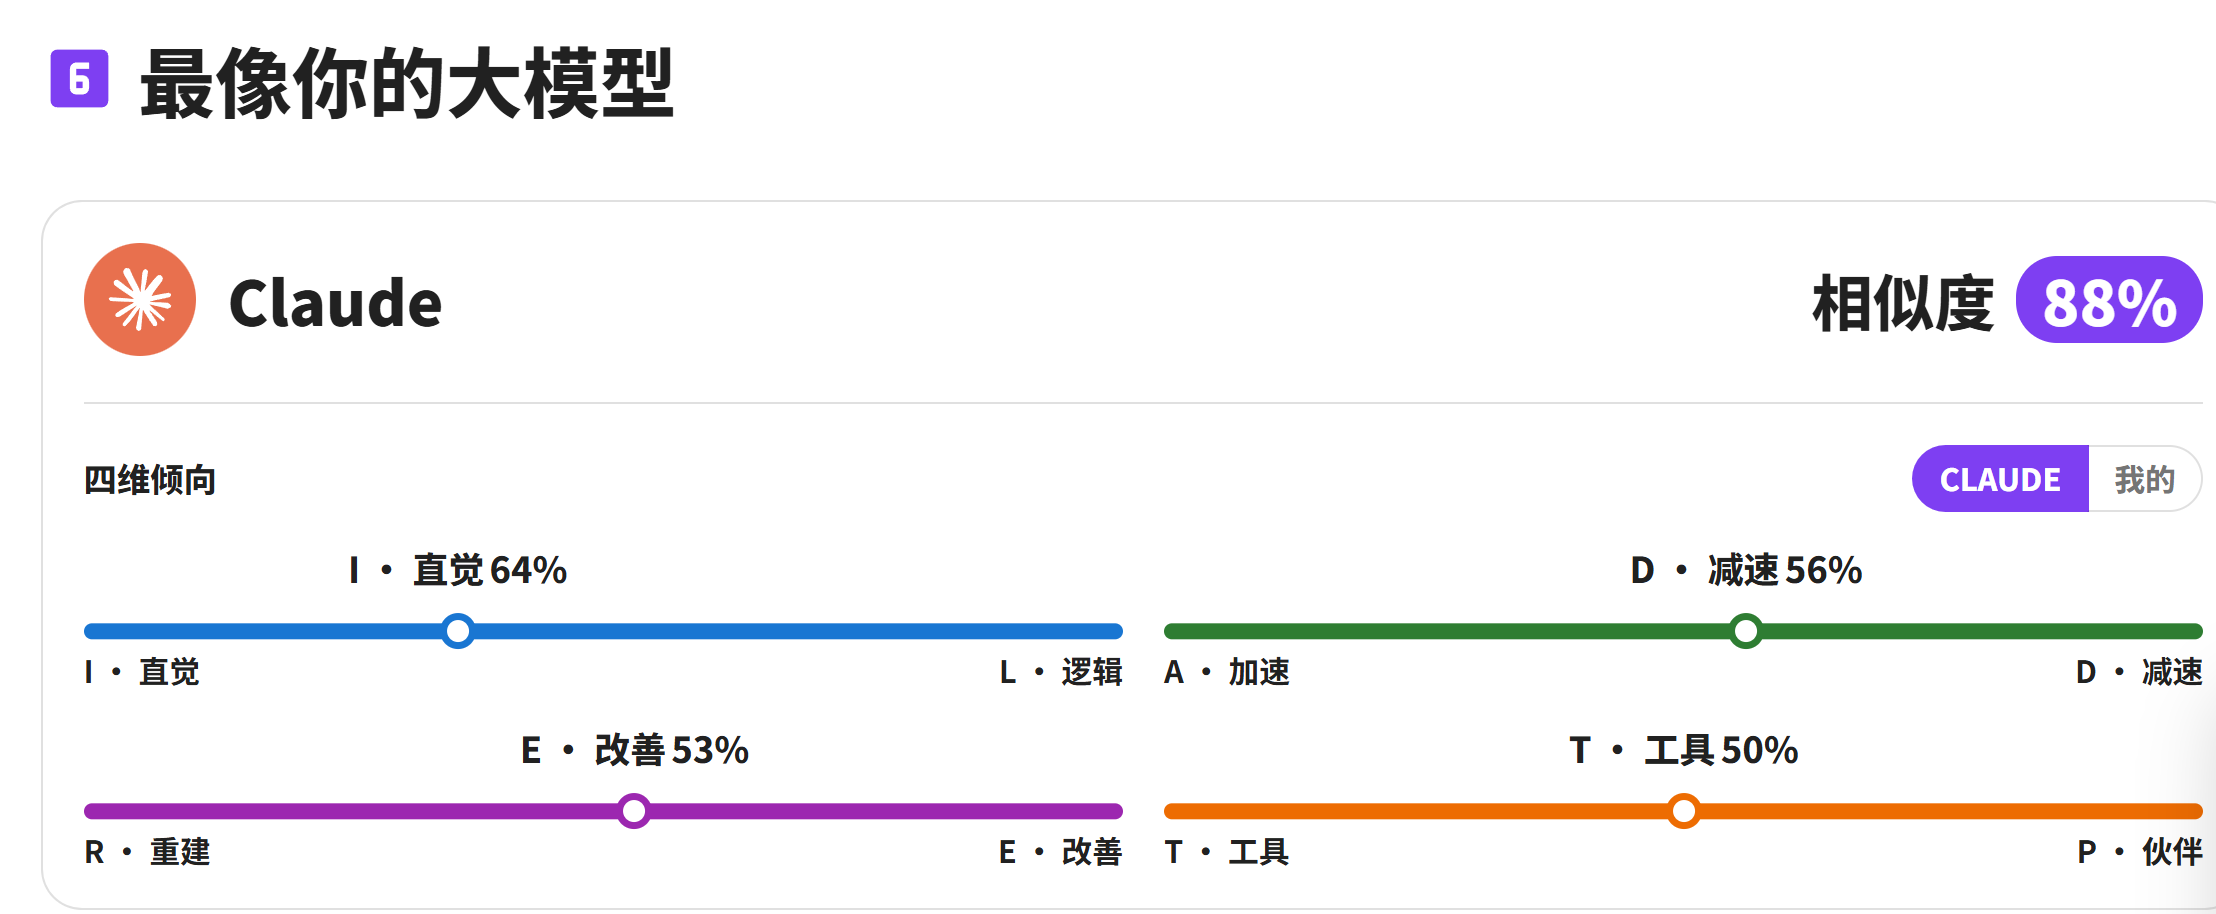Click the P · 伙伴 endpoint label

coord(2140,852)
